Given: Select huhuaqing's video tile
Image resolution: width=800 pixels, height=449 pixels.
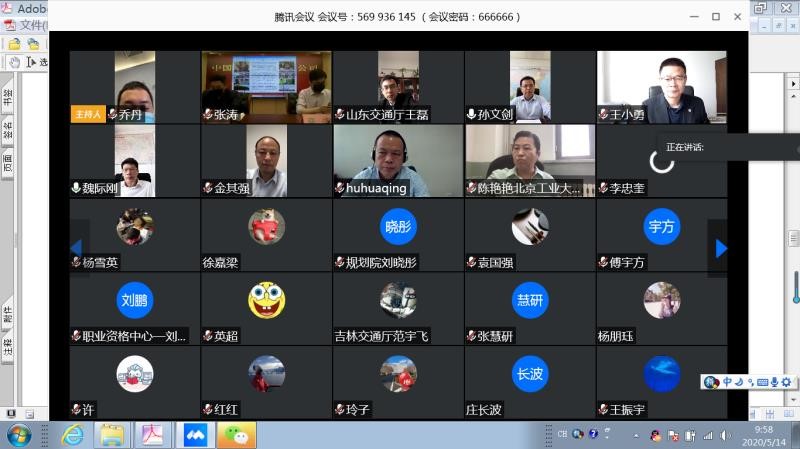Looking at the screenshot, I should [x=398, y=160].
